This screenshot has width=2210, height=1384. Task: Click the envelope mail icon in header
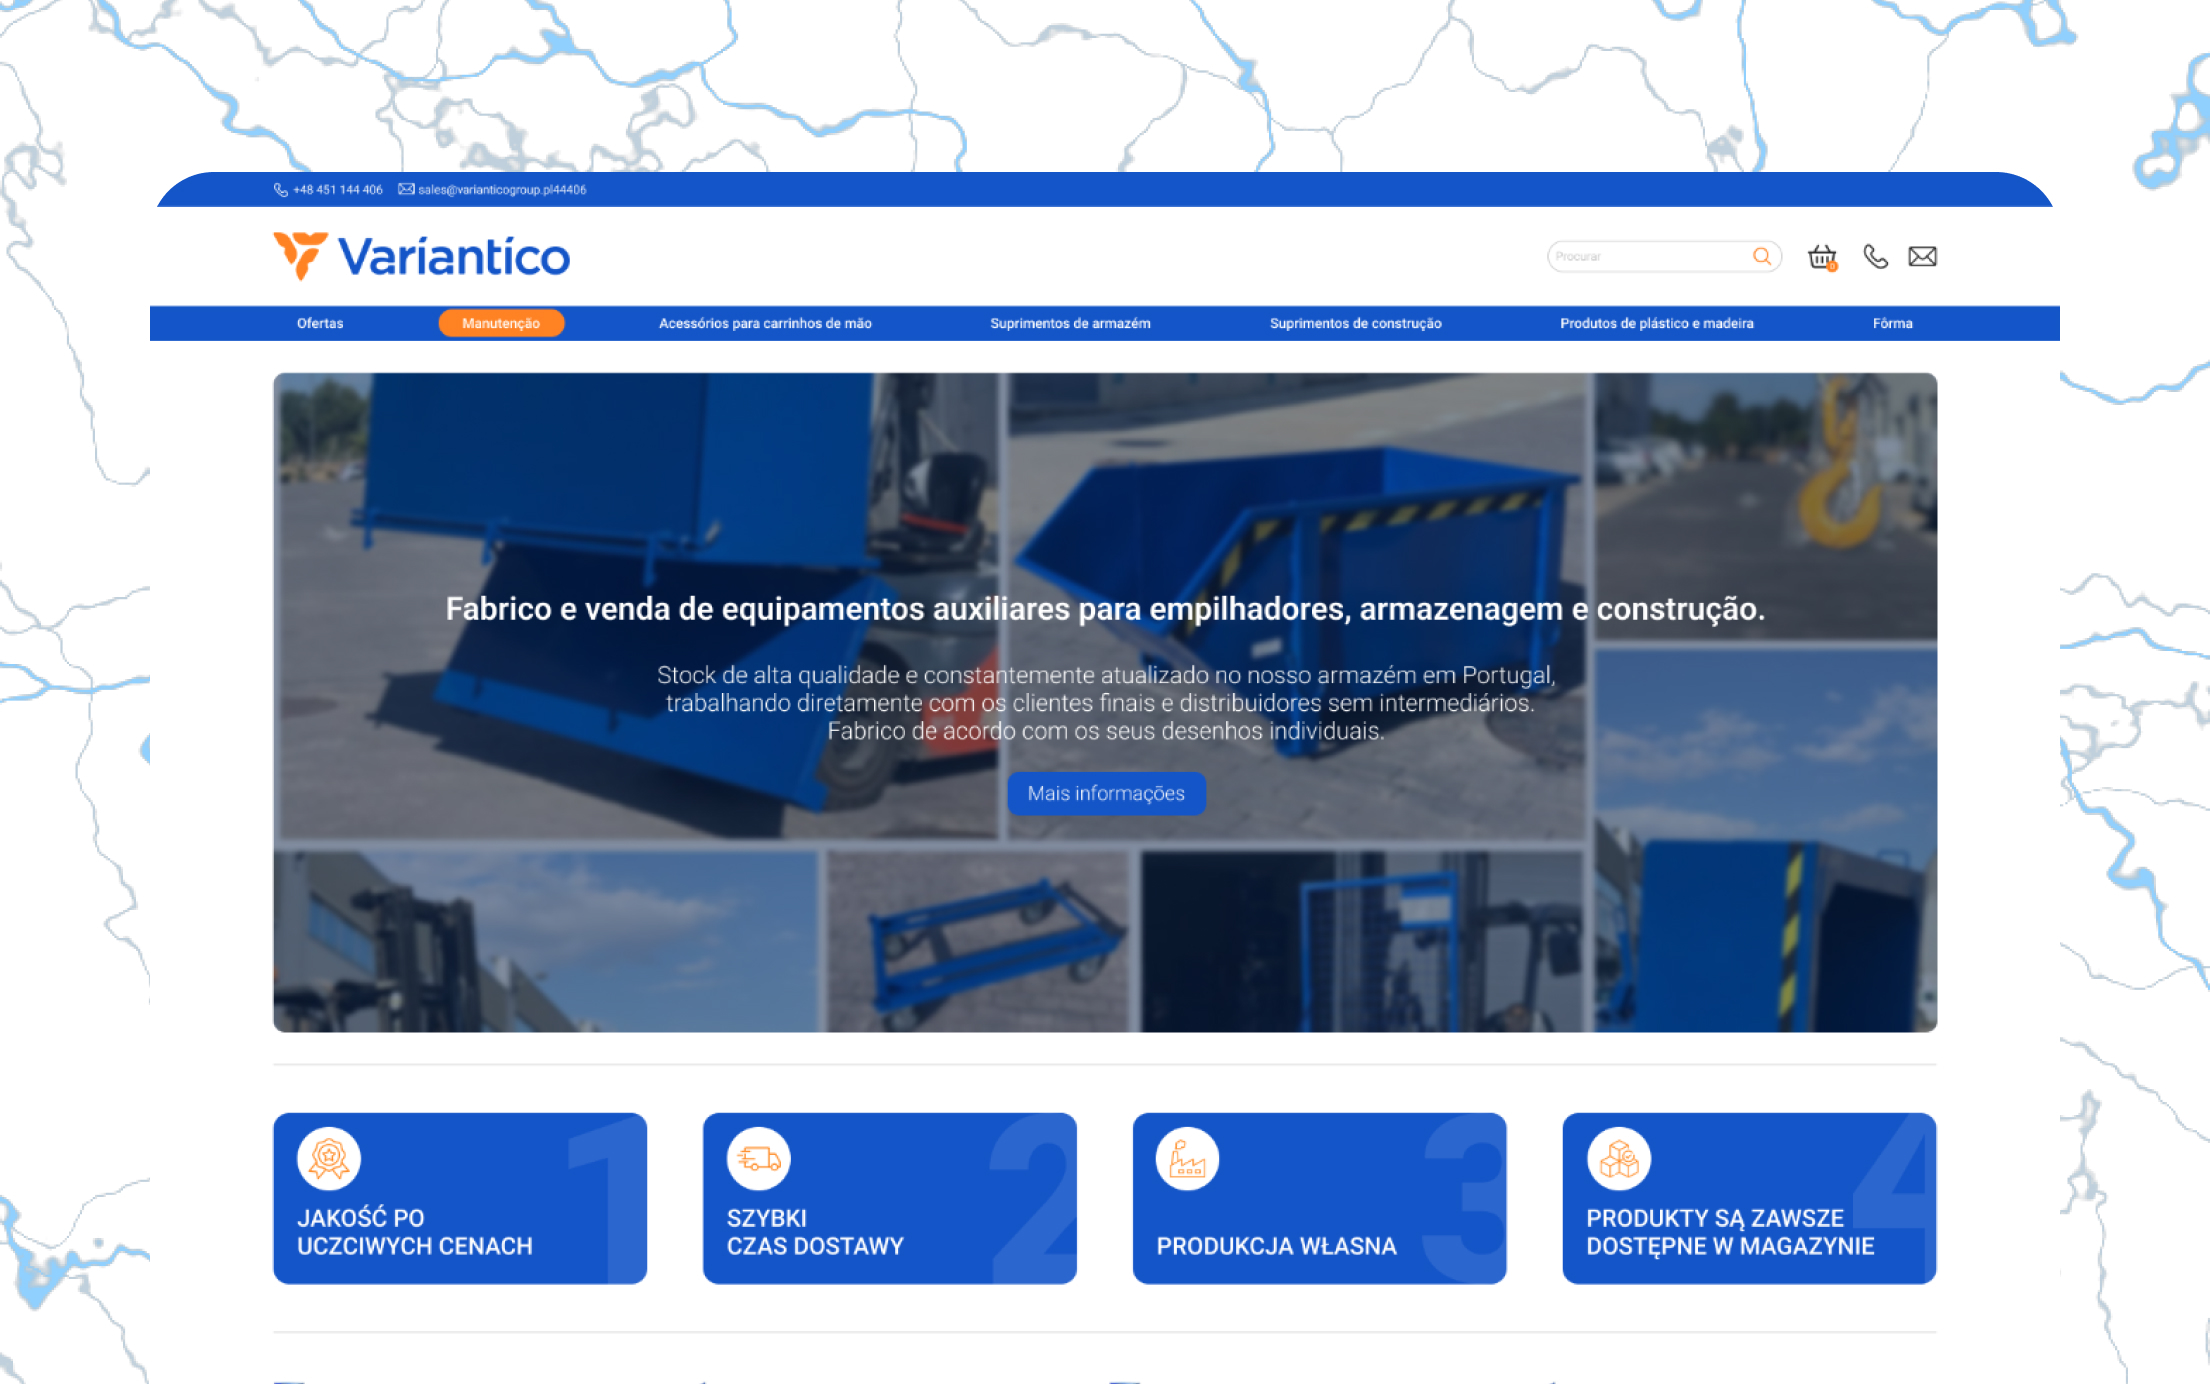(x=1922, y=257)
